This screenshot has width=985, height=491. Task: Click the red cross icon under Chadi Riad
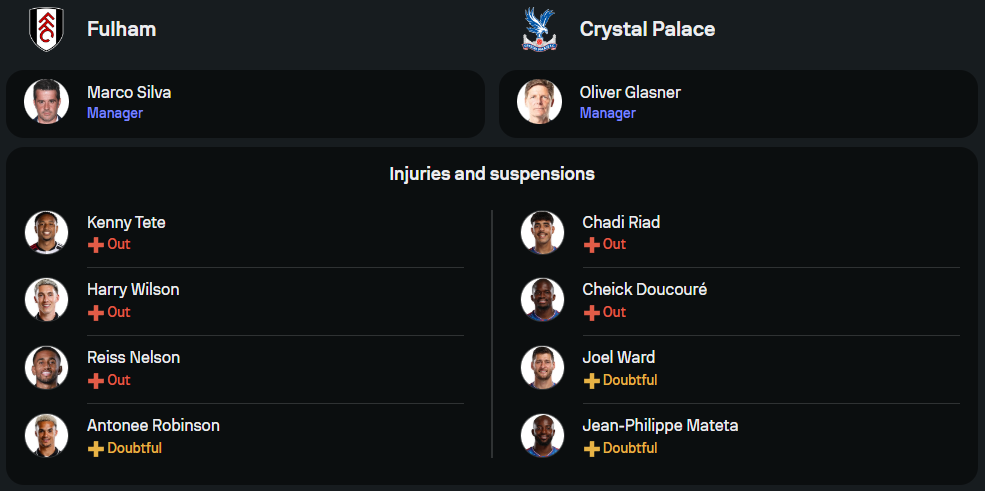591,245
